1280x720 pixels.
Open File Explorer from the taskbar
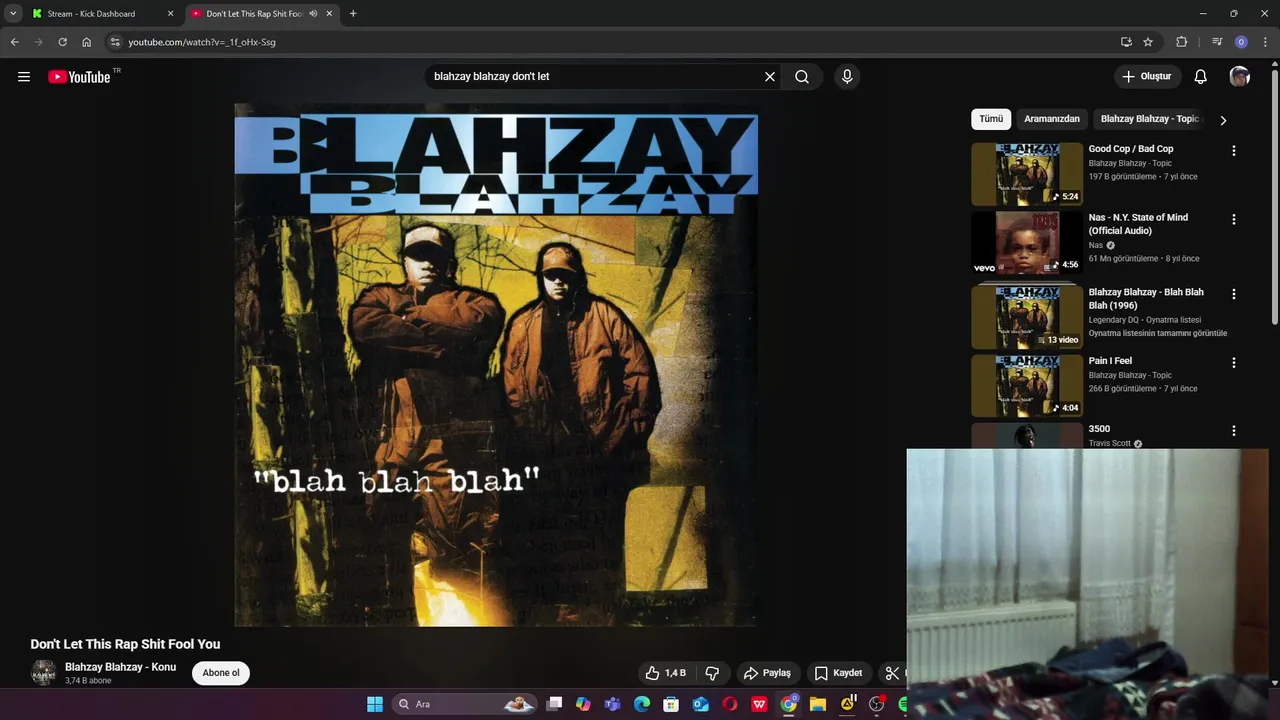tap(818, 704)
